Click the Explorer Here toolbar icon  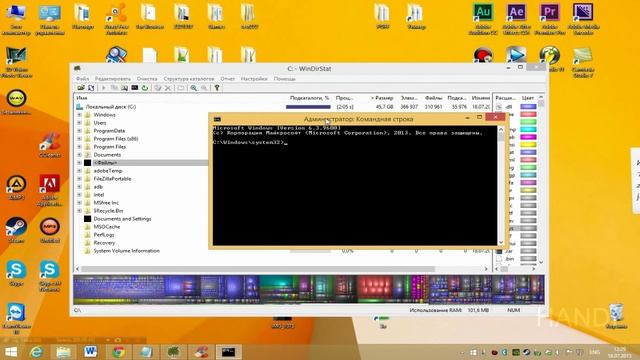click(124, 88)
